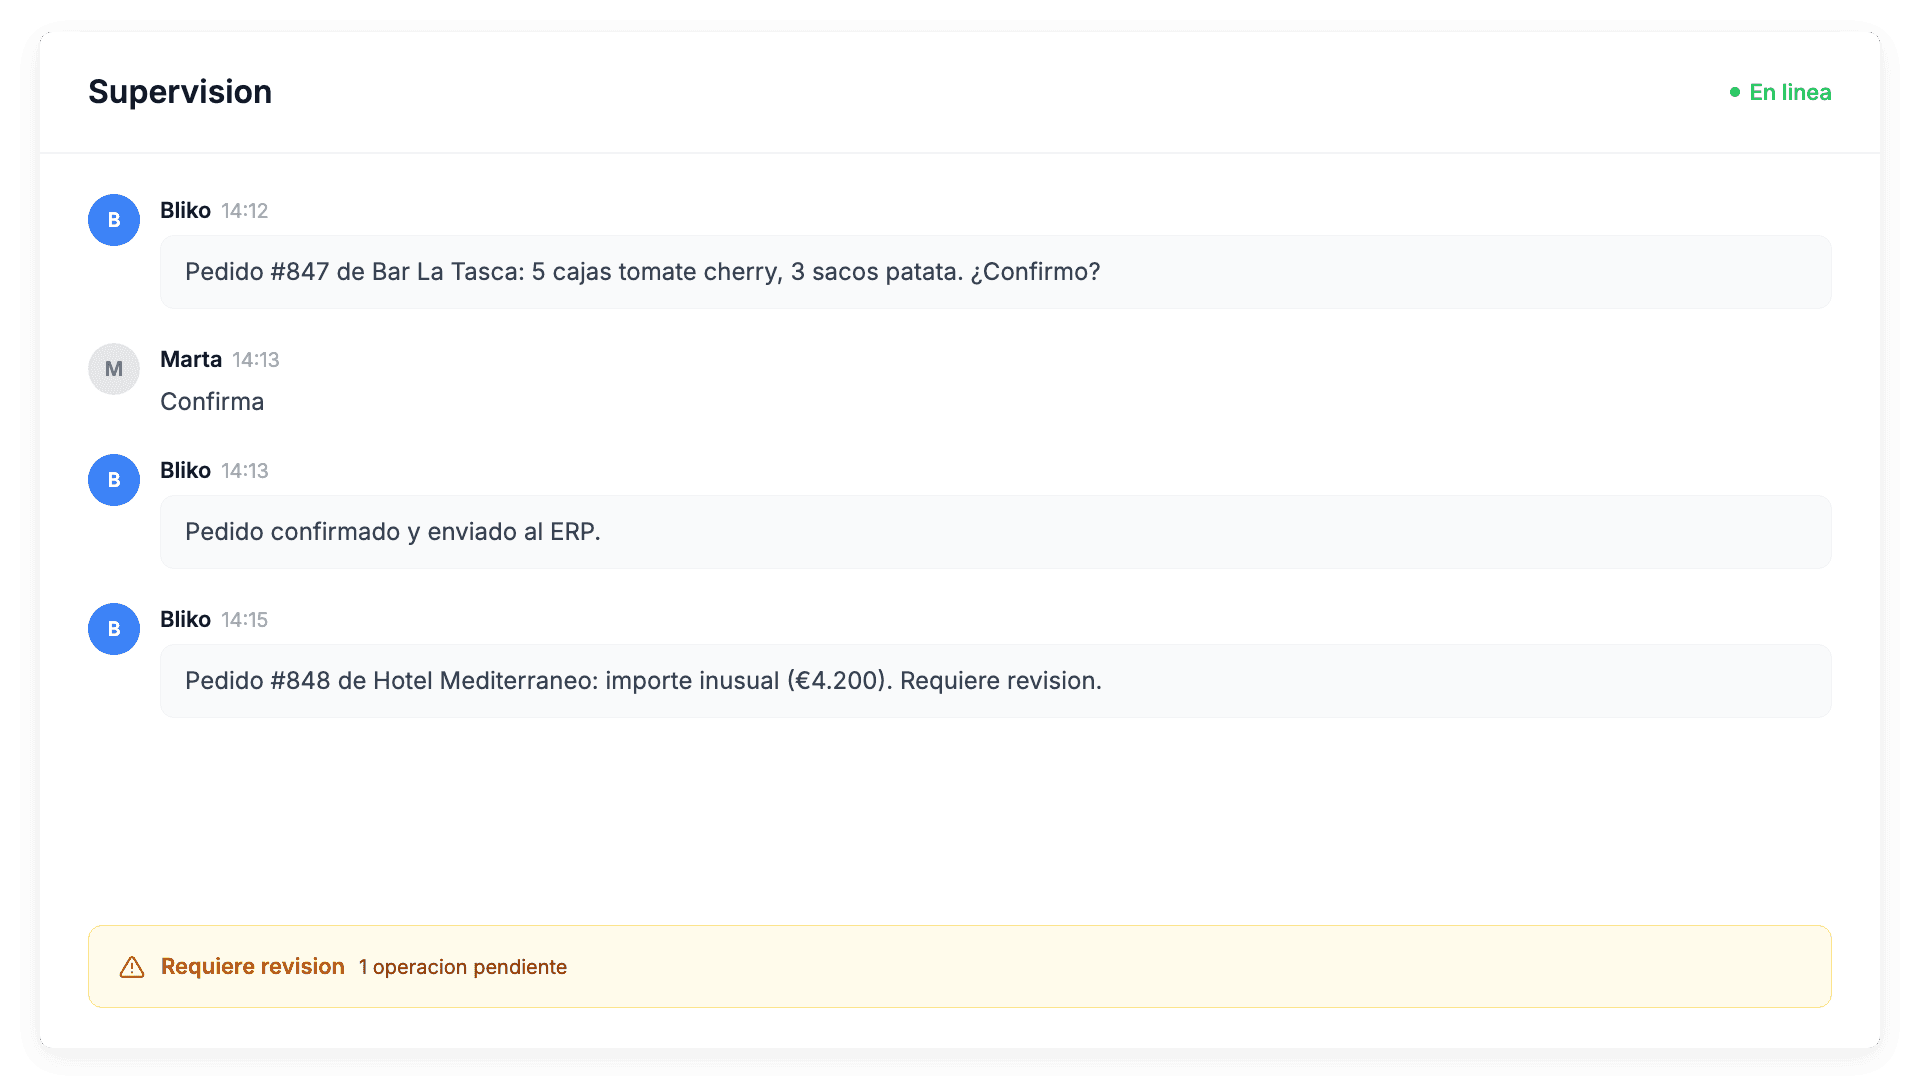Click Bliko's avatar beside the ERP confirmation message
Screen dimensions: 1920x1080
coord(114,480)
